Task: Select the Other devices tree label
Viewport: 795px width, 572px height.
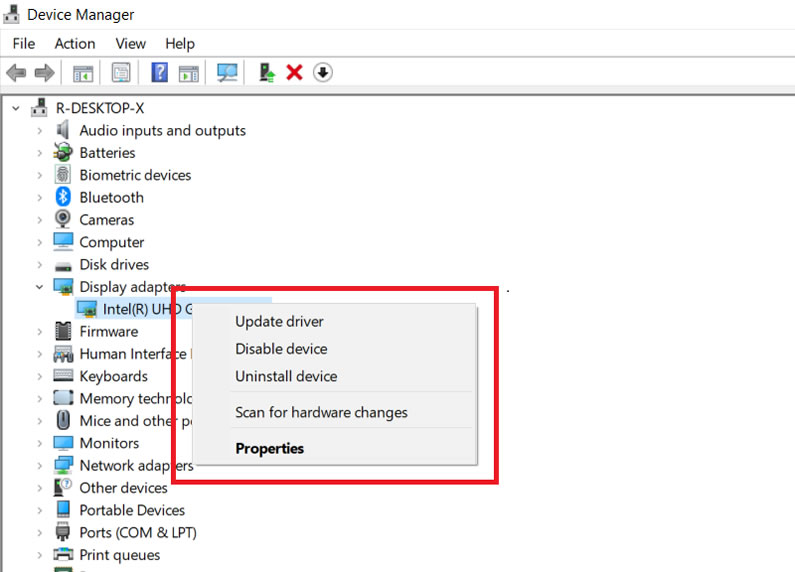Action: click(x=124, y=488)
